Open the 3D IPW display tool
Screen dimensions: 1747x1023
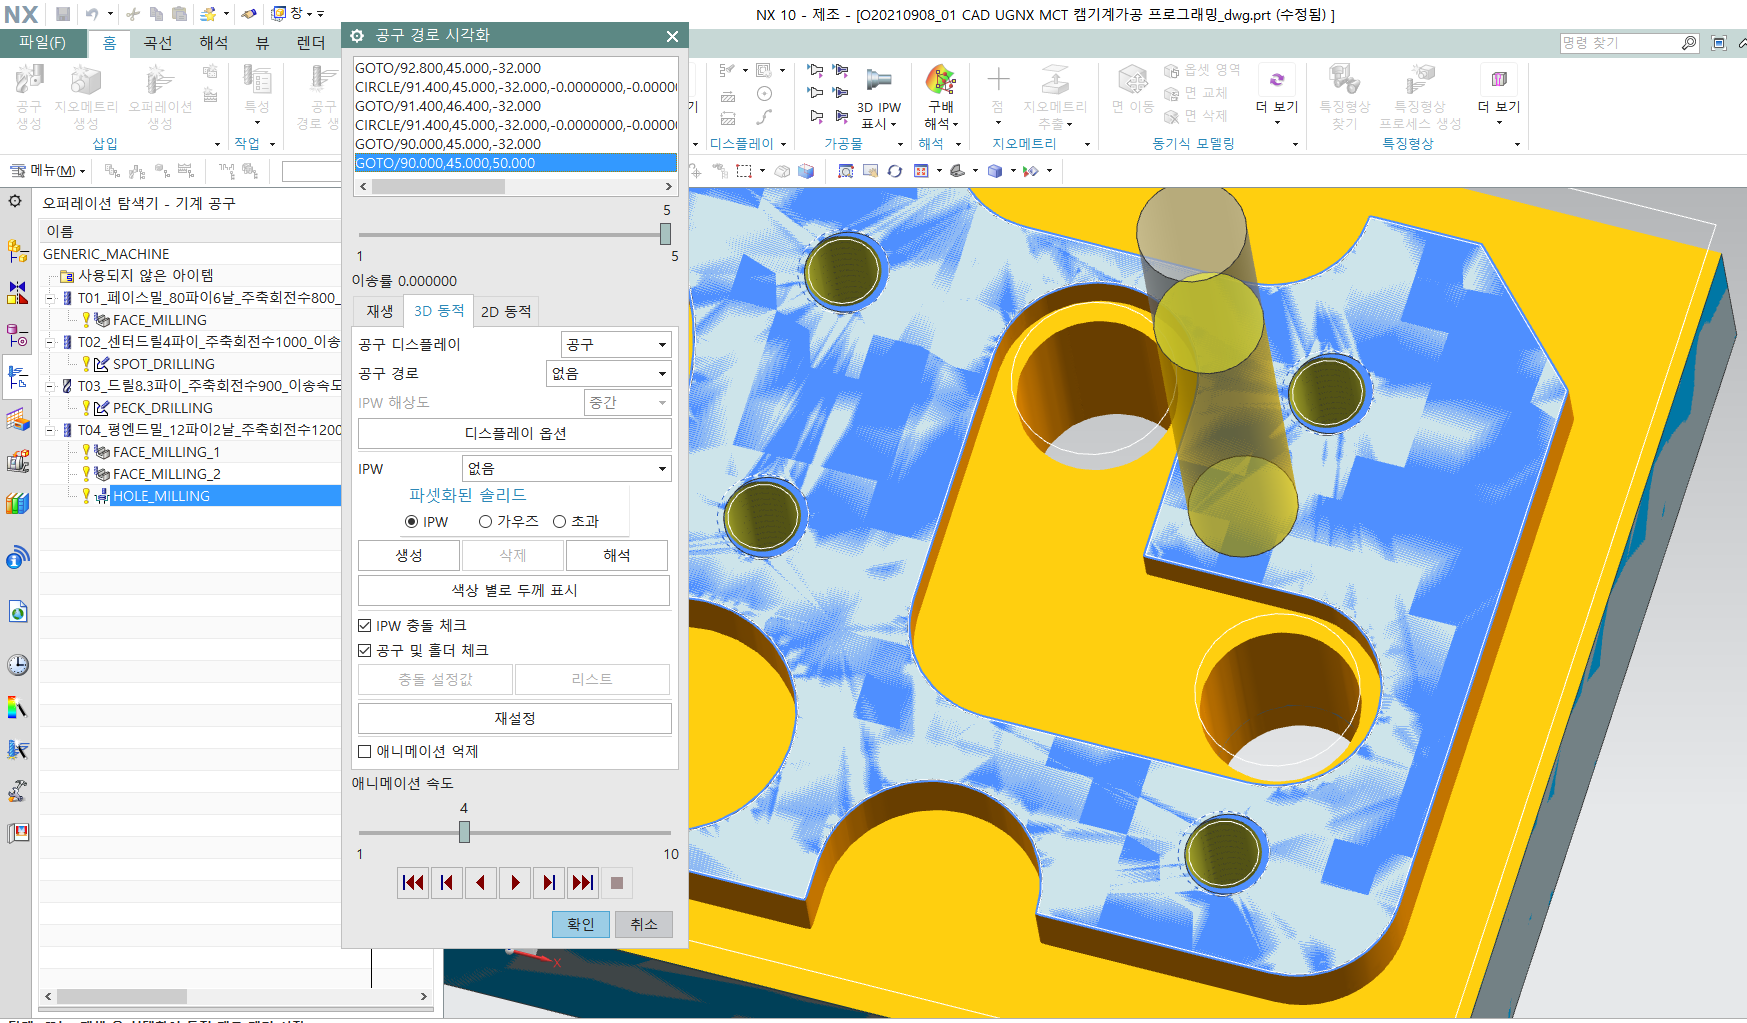[x=879, y=95]
